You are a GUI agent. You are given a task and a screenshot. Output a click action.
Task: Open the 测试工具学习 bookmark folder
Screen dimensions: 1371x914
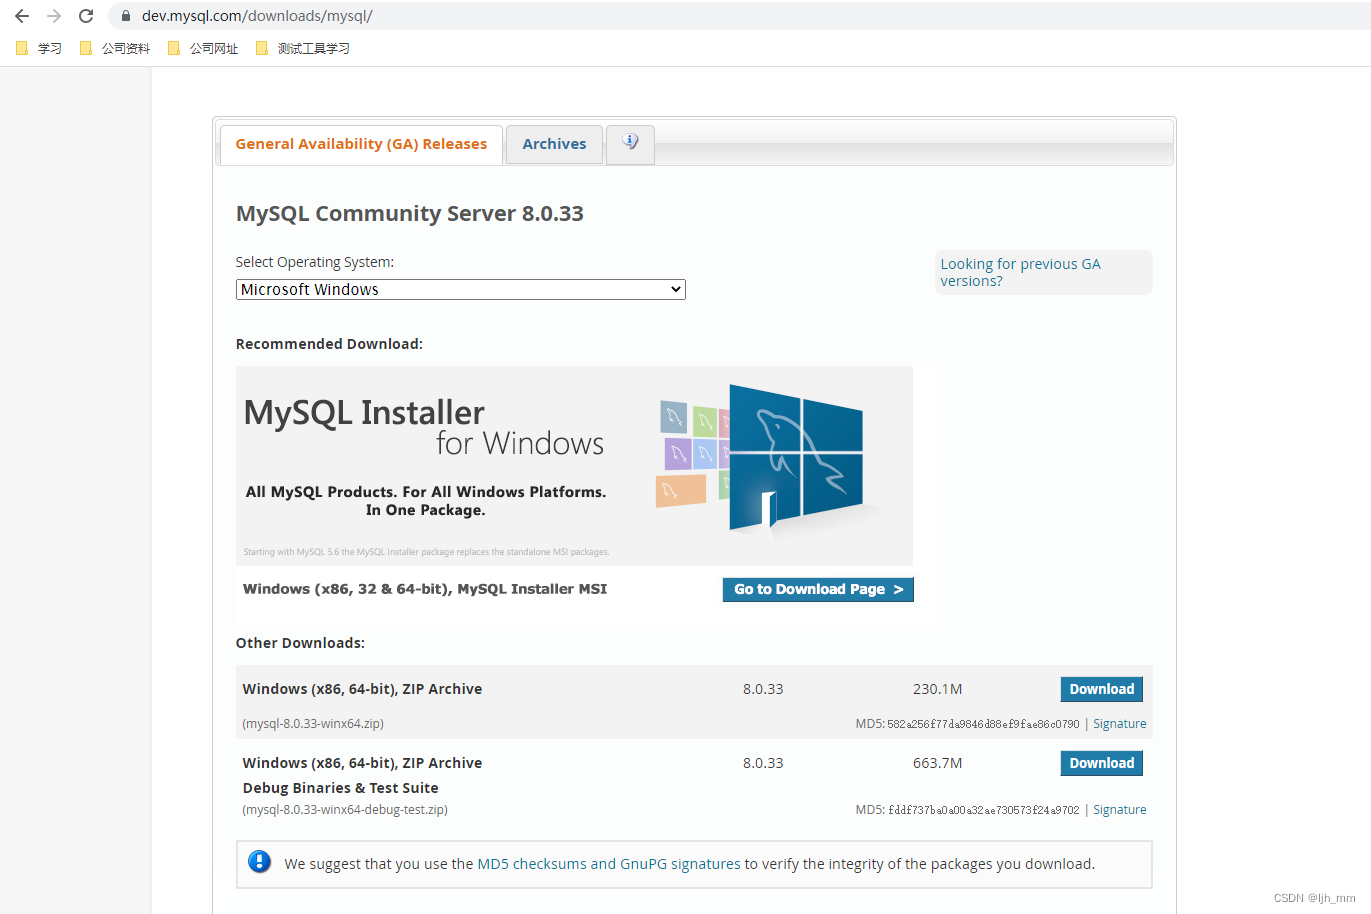(x=303, y=48)
